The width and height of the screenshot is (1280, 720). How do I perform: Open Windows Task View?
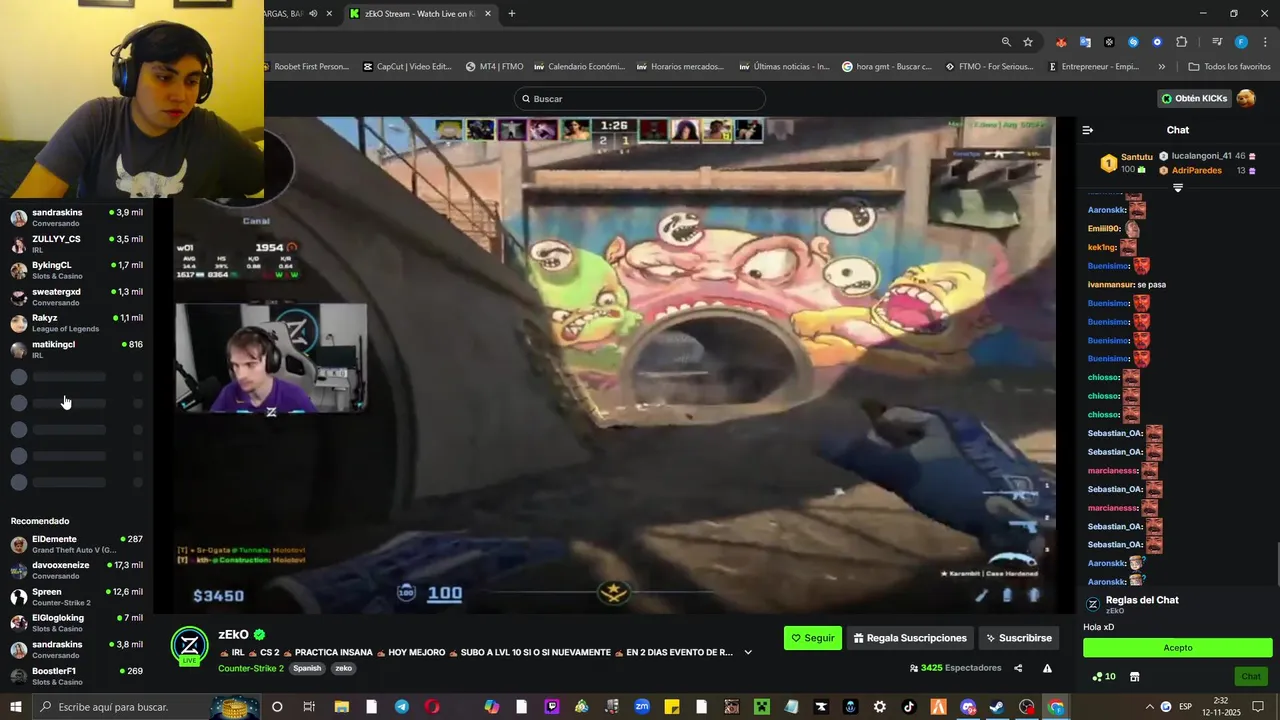coord(309,707)
